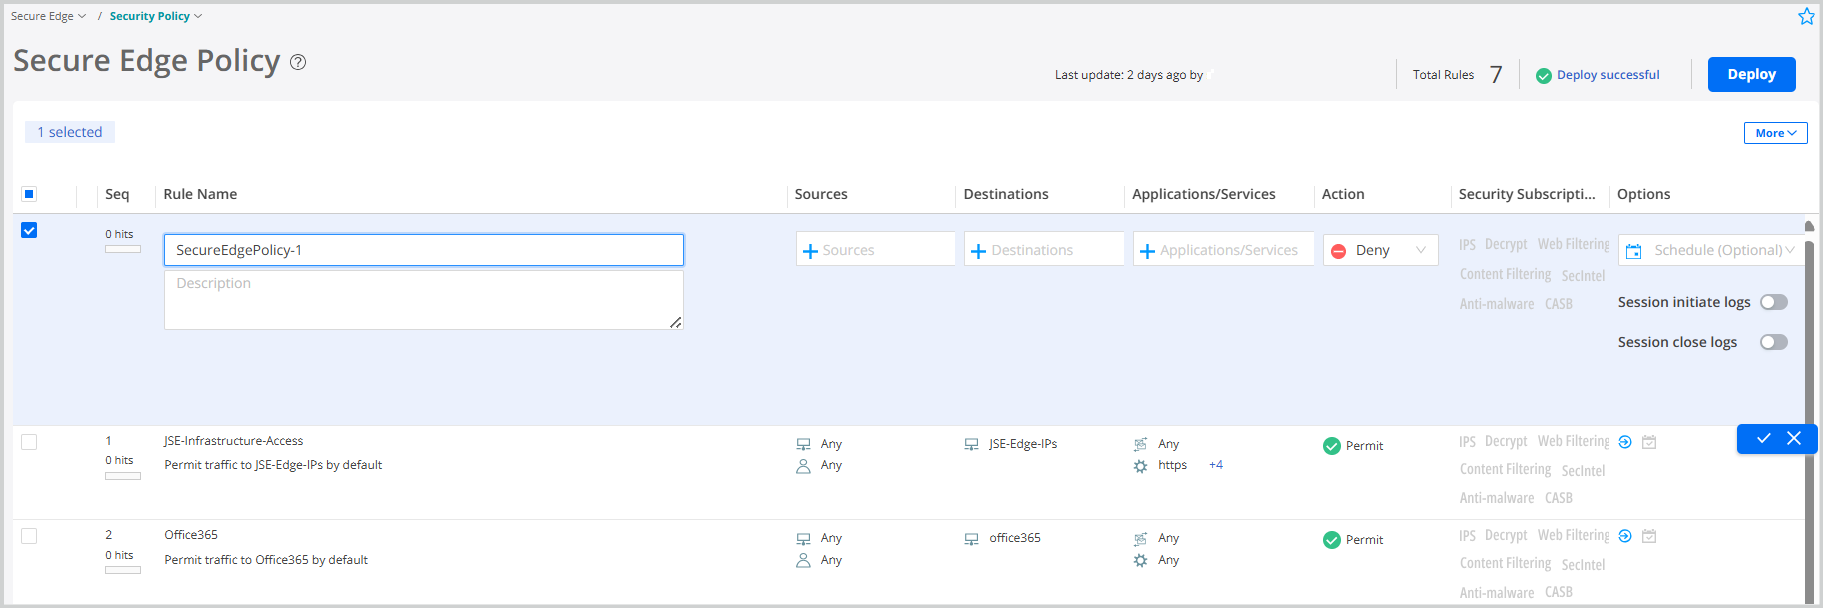Image resolution: width=1823 pixels, height=608 pixels.
Task: Click the Description text field
Action: (x=423, y=299)
